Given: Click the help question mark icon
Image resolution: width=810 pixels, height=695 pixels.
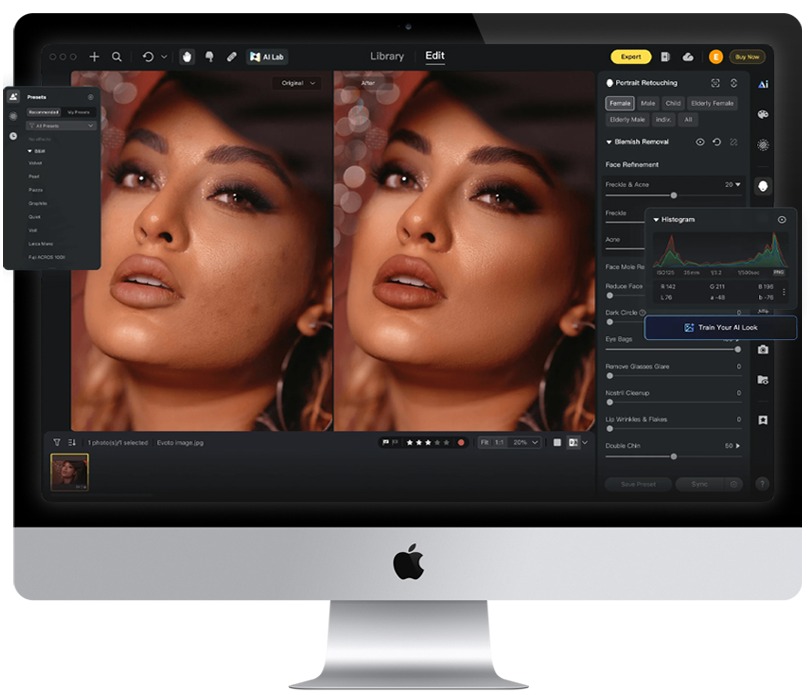Looking at the screenshot, I should pyautogui.click(x=762, y=484).
